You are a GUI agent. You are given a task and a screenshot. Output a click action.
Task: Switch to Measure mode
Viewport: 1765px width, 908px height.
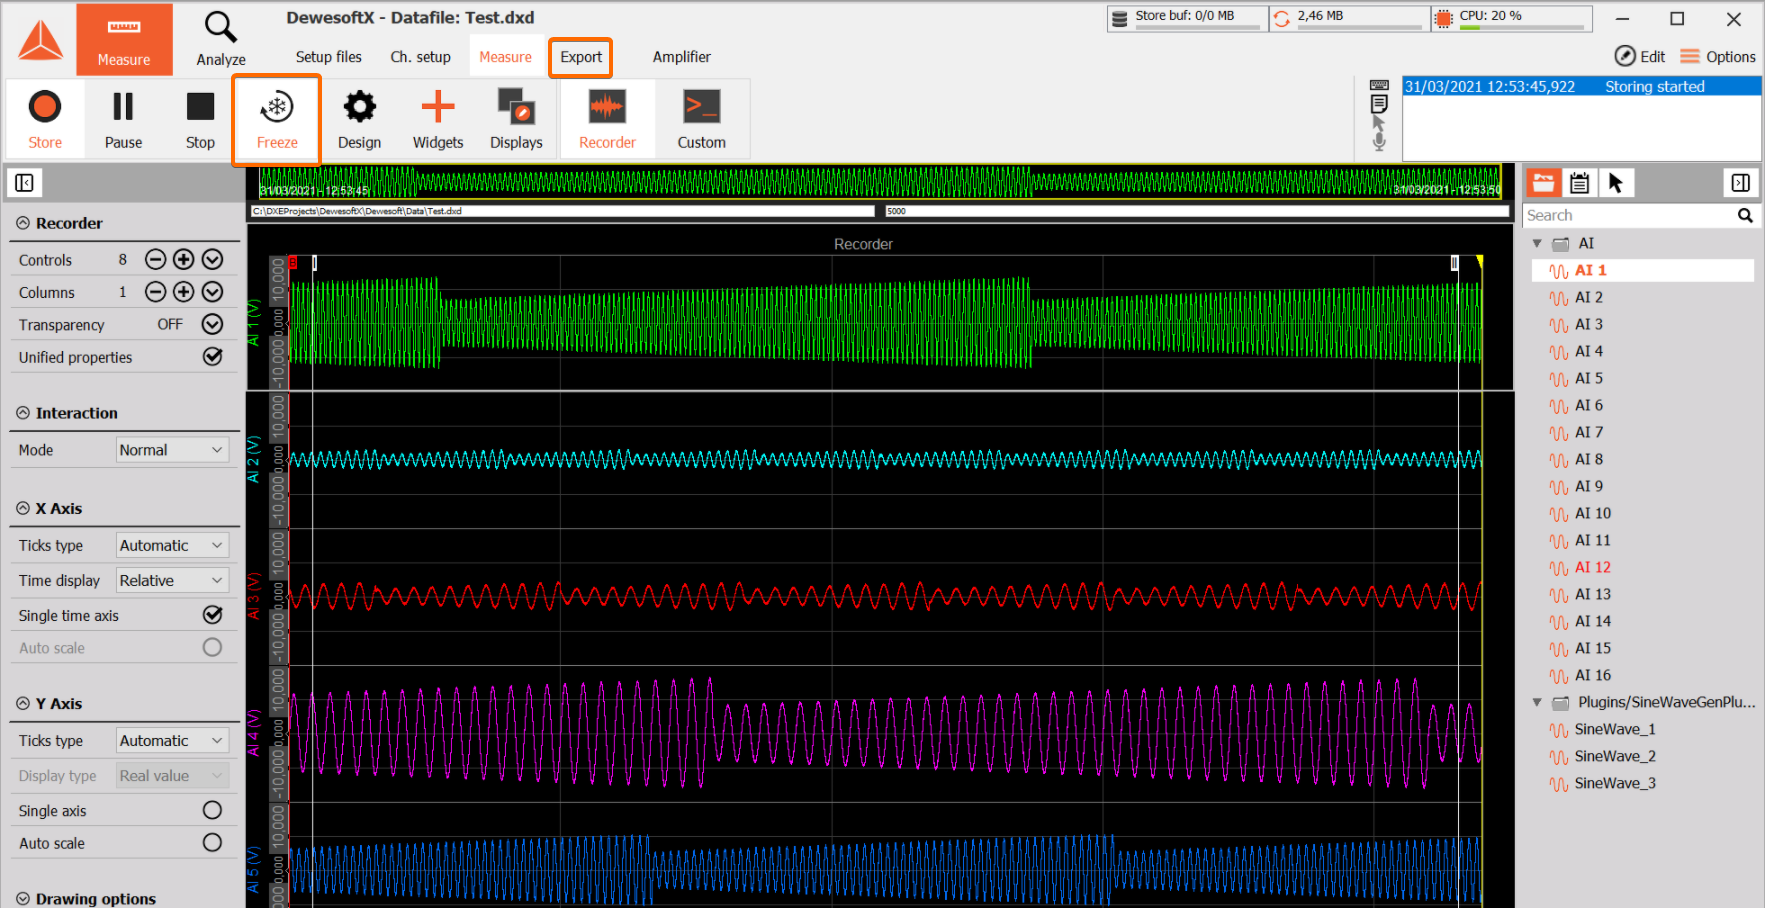pyautogui.click(x=124, y=39)
